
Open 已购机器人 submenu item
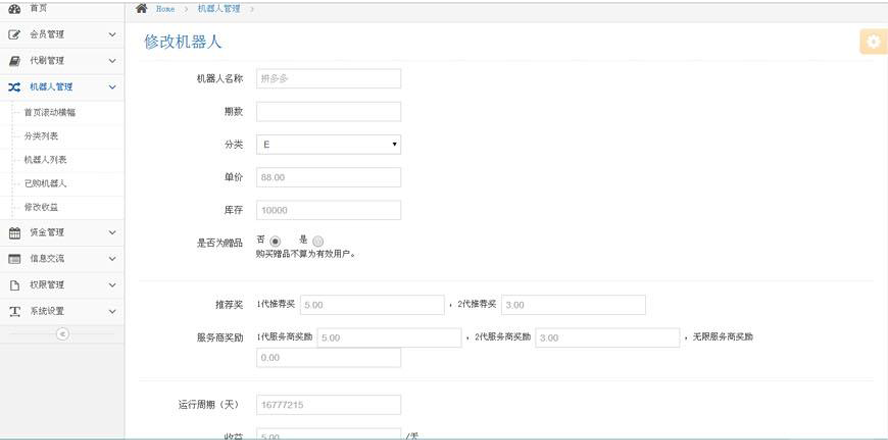tap(45, 184)
